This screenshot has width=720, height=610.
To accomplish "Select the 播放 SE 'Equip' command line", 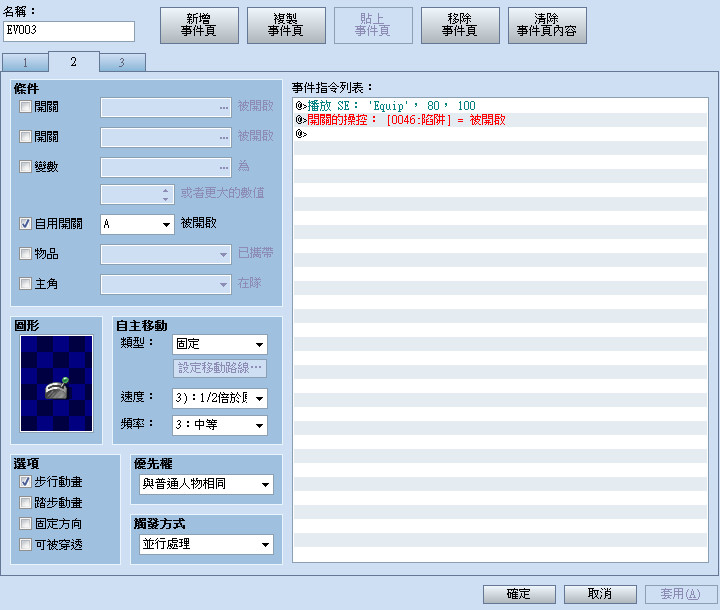I will pos(501,106).
